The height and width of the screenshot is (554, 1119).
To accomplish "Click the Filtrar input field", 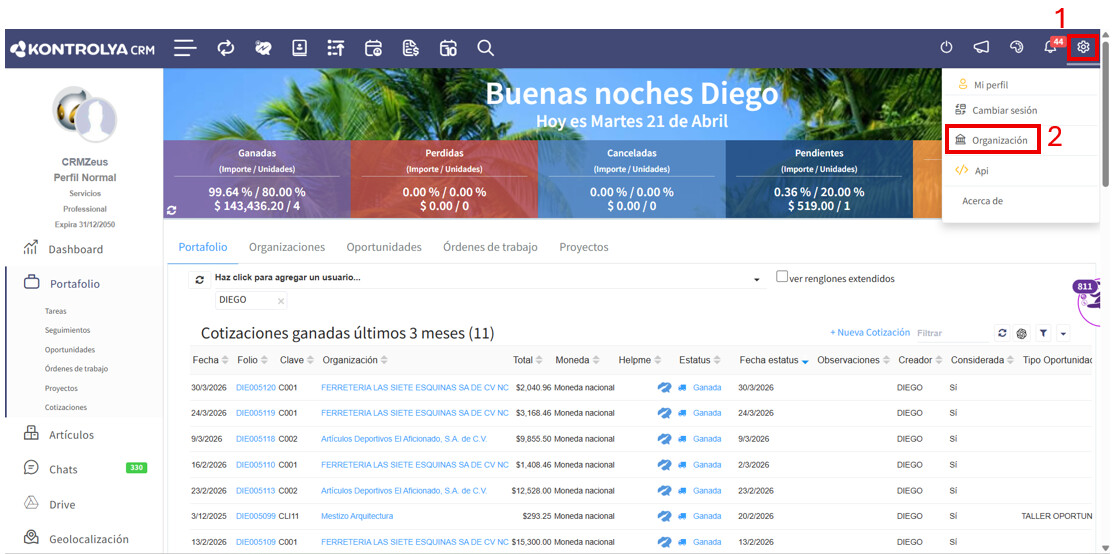I will tap(950, 333).
